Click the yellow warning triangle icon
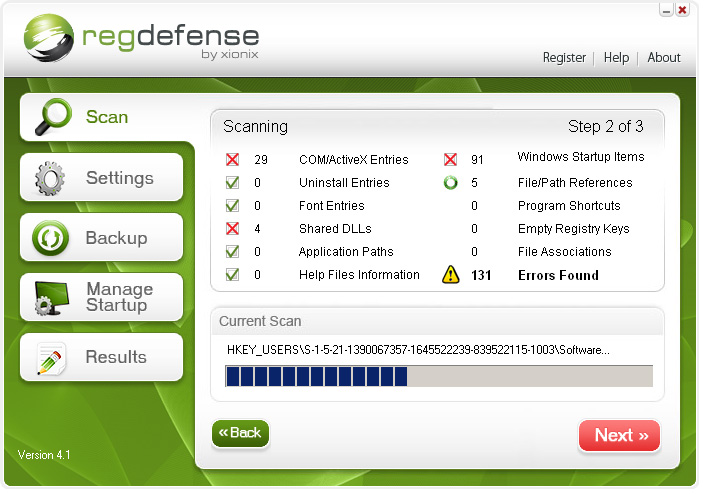This screenshot has height=494, width=704. (450, 274)
